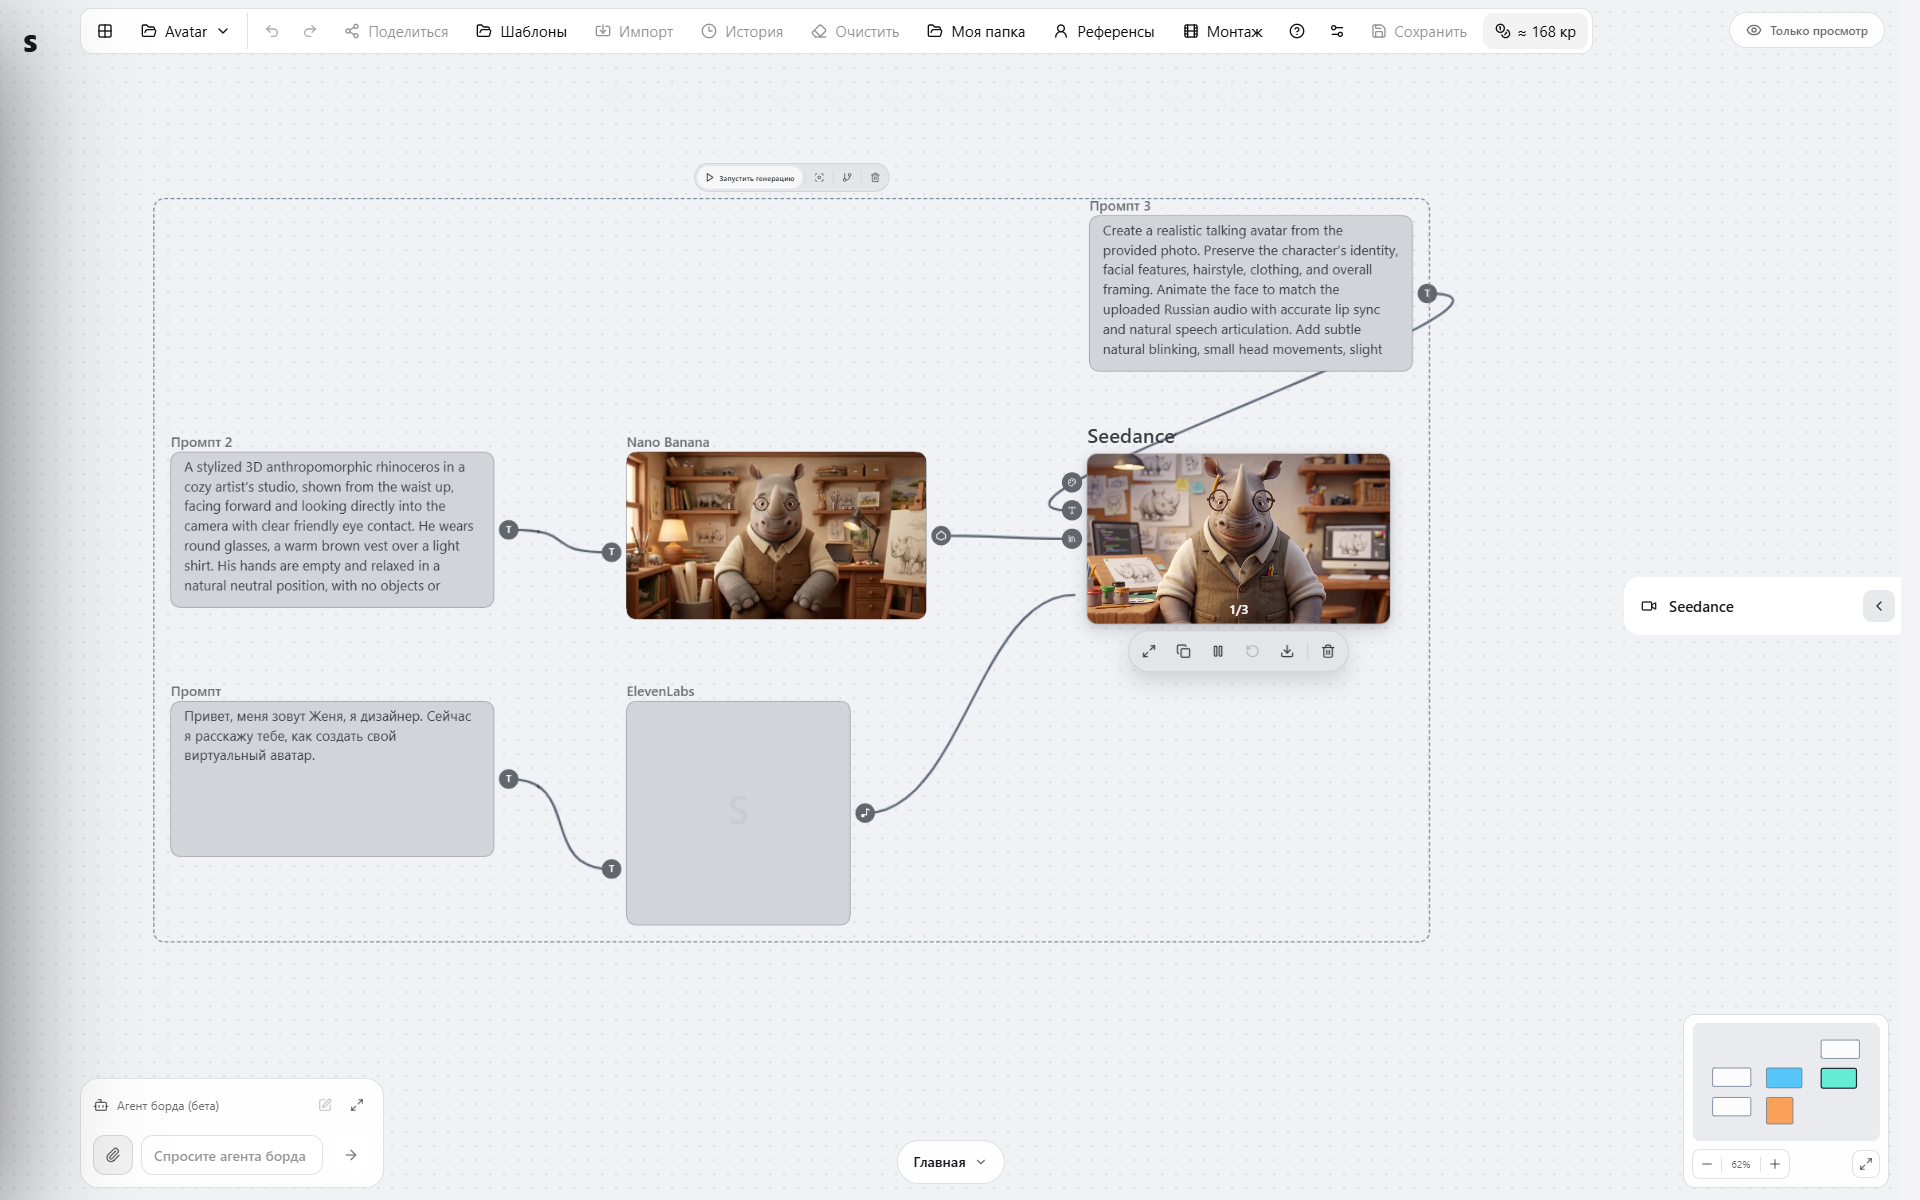Expand Seedance result fullscreen
The height and width of the screenshot is (1200, 1920).
tap(1149, 651)
